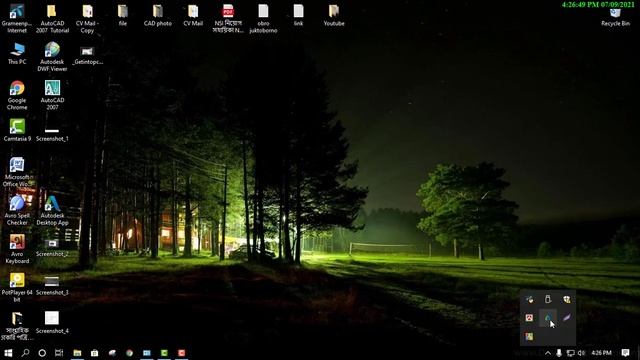Open the AutoCAD 2007 Tutorial folder
This screenshot has width=640, height=360.
click(x=52, y=18)
